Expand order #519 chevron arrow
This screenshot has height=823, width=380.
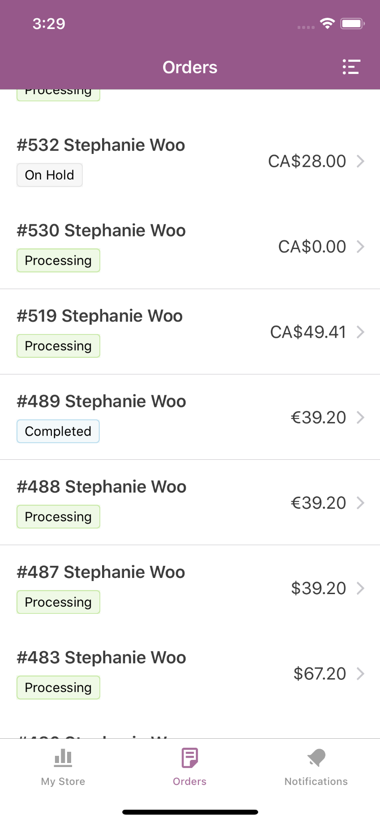tap(360, 332)
